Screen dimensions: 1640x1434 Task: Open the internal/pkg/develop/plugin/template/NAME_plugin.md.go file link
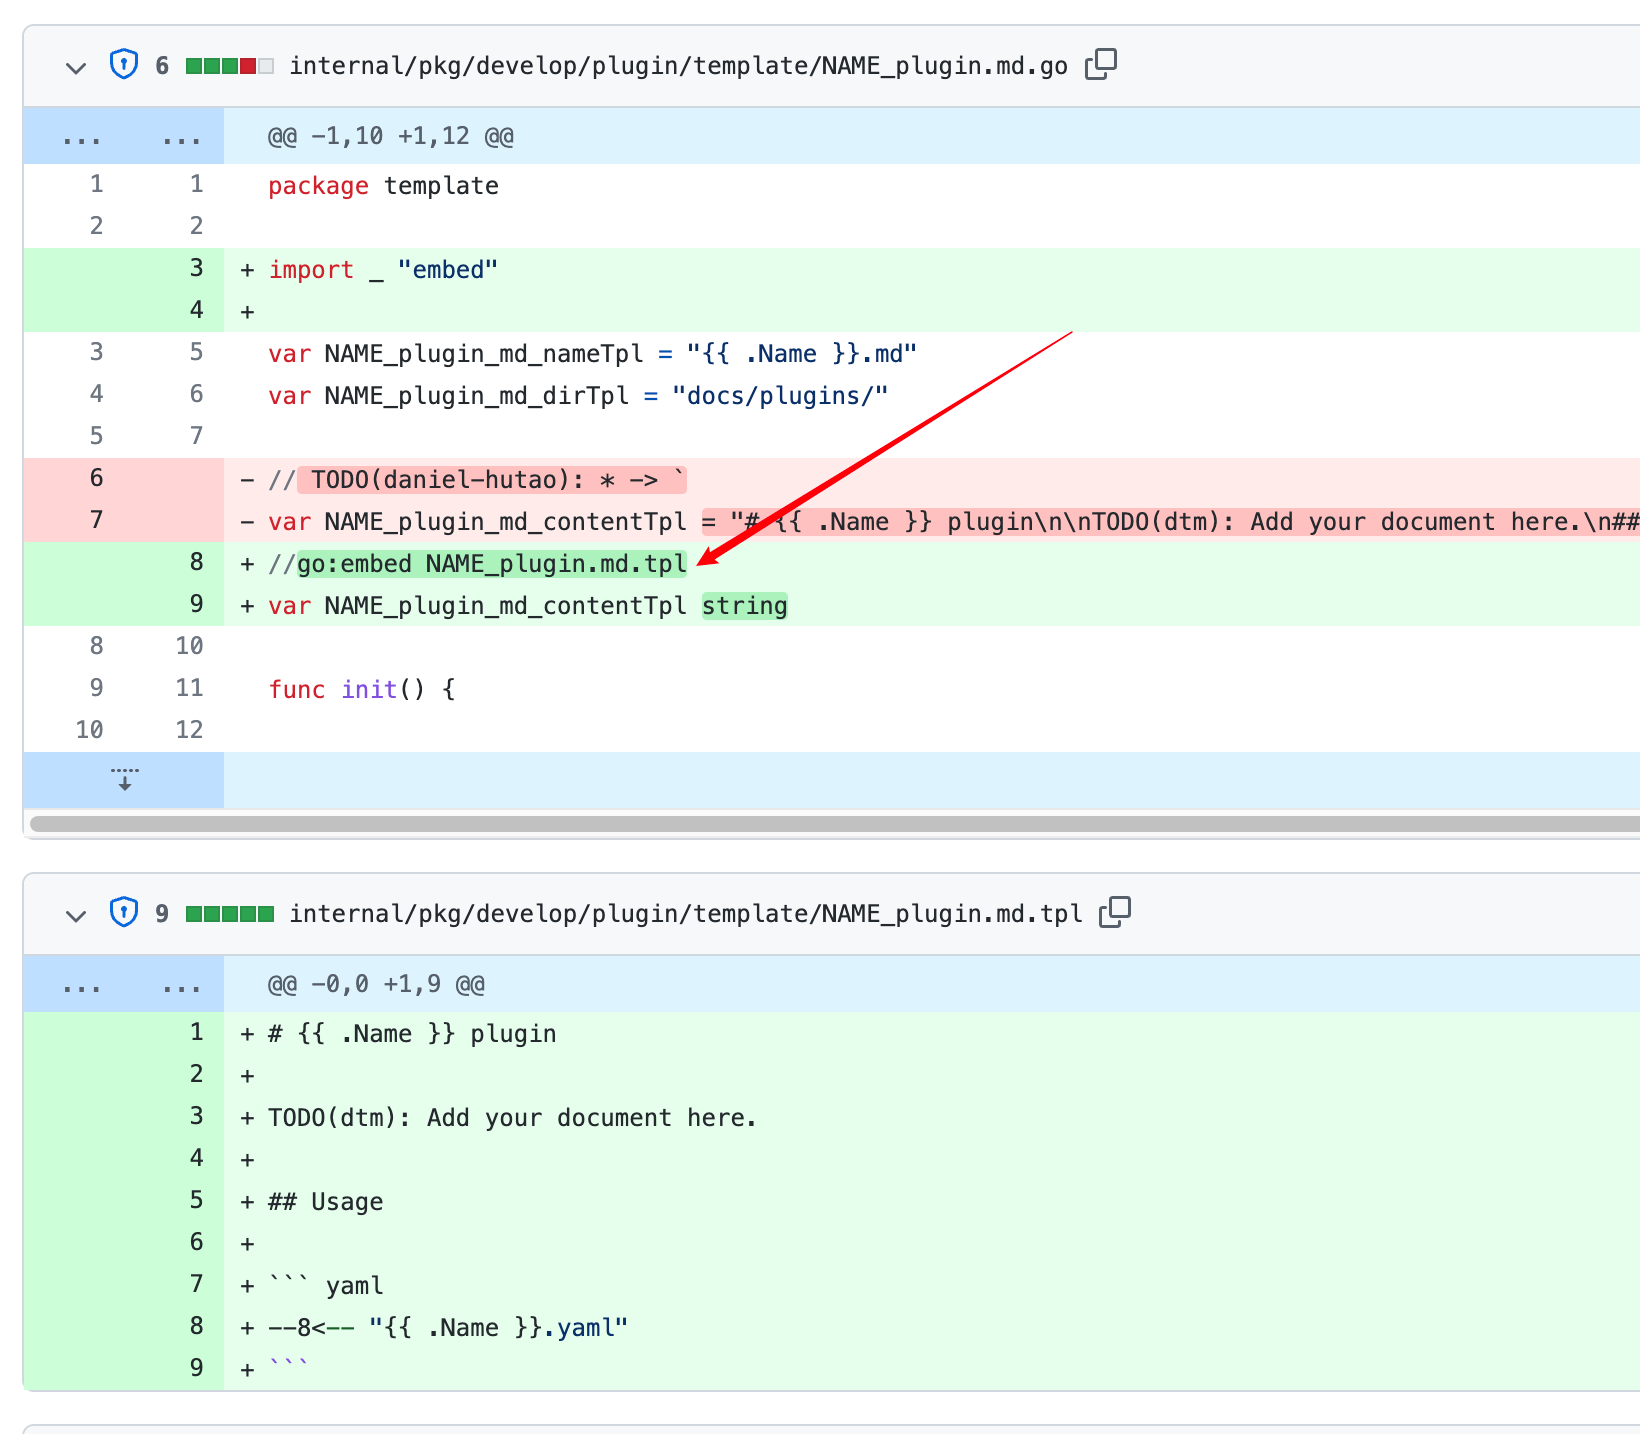pos(679,66)
